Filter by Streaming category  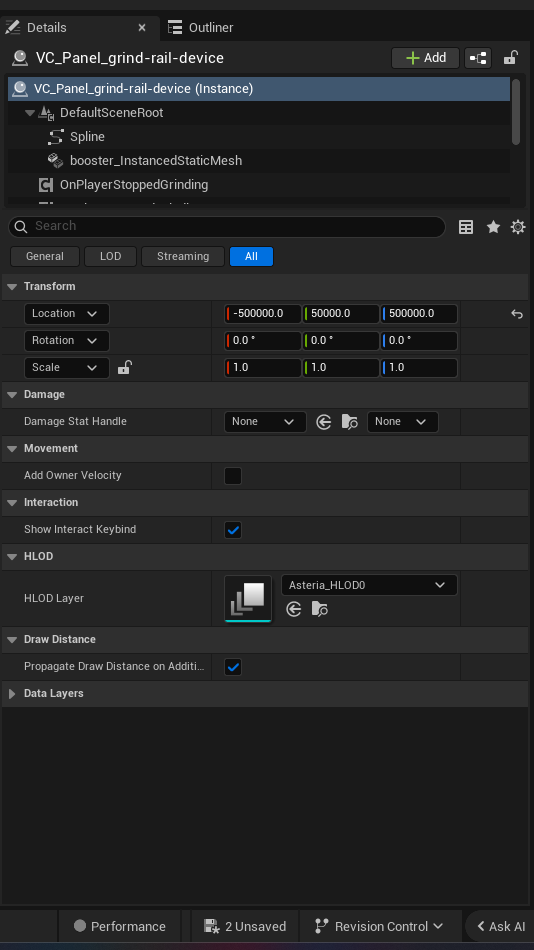[x=183, y=256]
